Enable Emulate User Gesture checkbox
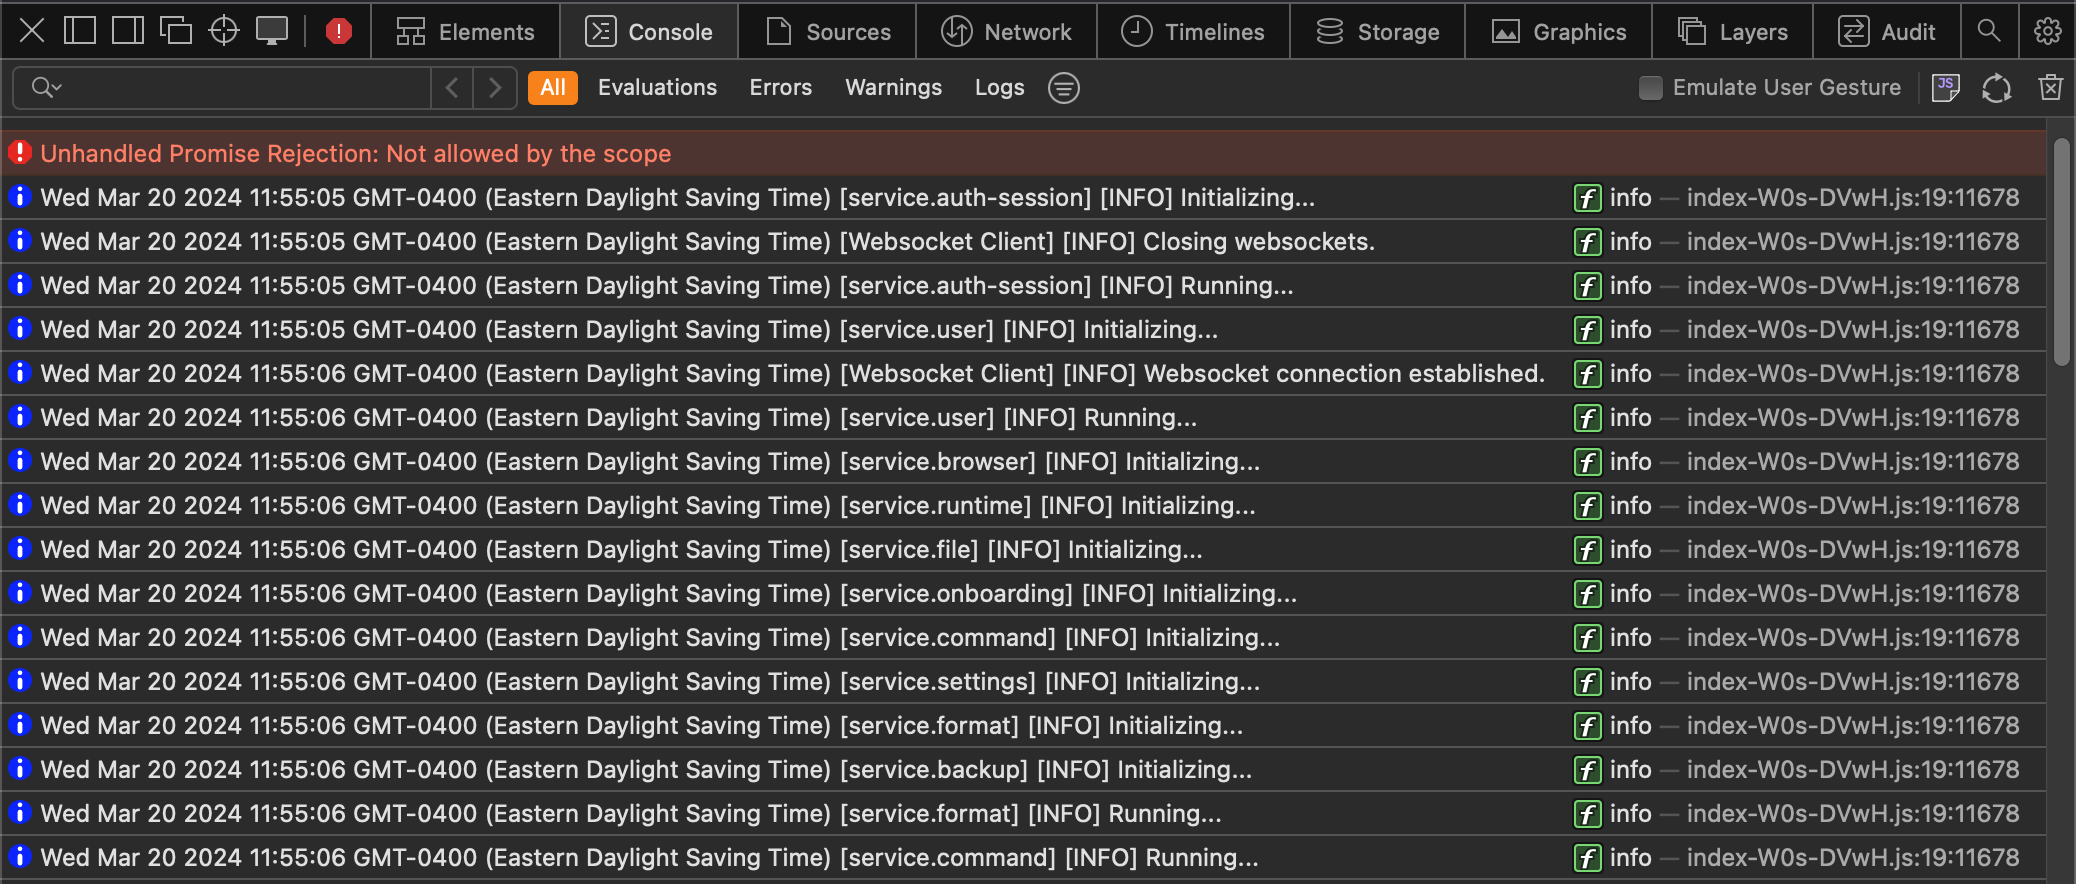This screenshot has height=884, width=2076. click(x=1651, y=88)
